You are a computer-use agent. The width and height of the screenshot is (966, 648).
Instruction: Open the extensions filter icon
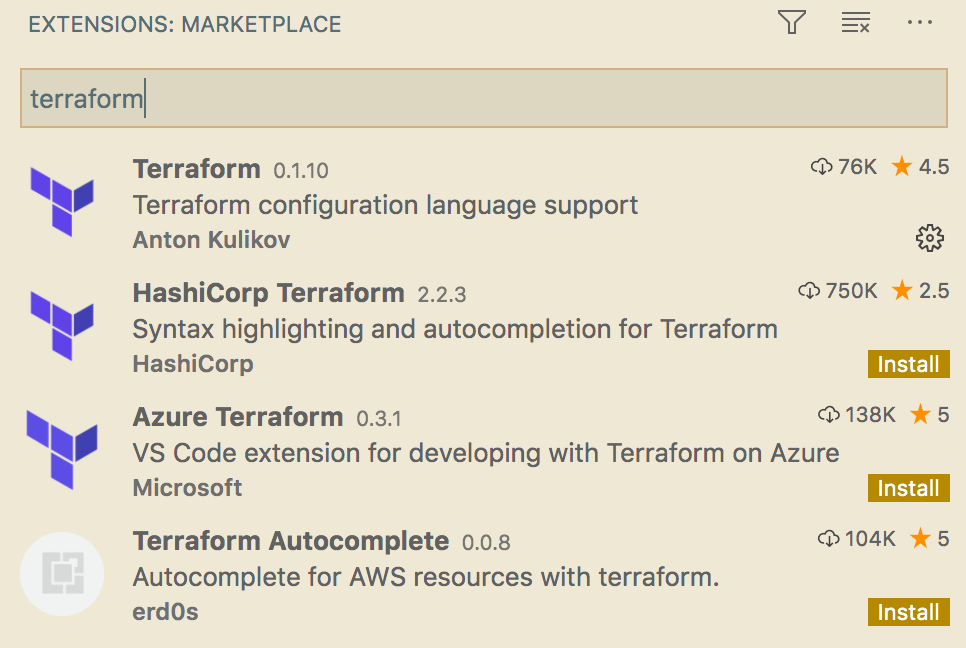coord(792,23)
